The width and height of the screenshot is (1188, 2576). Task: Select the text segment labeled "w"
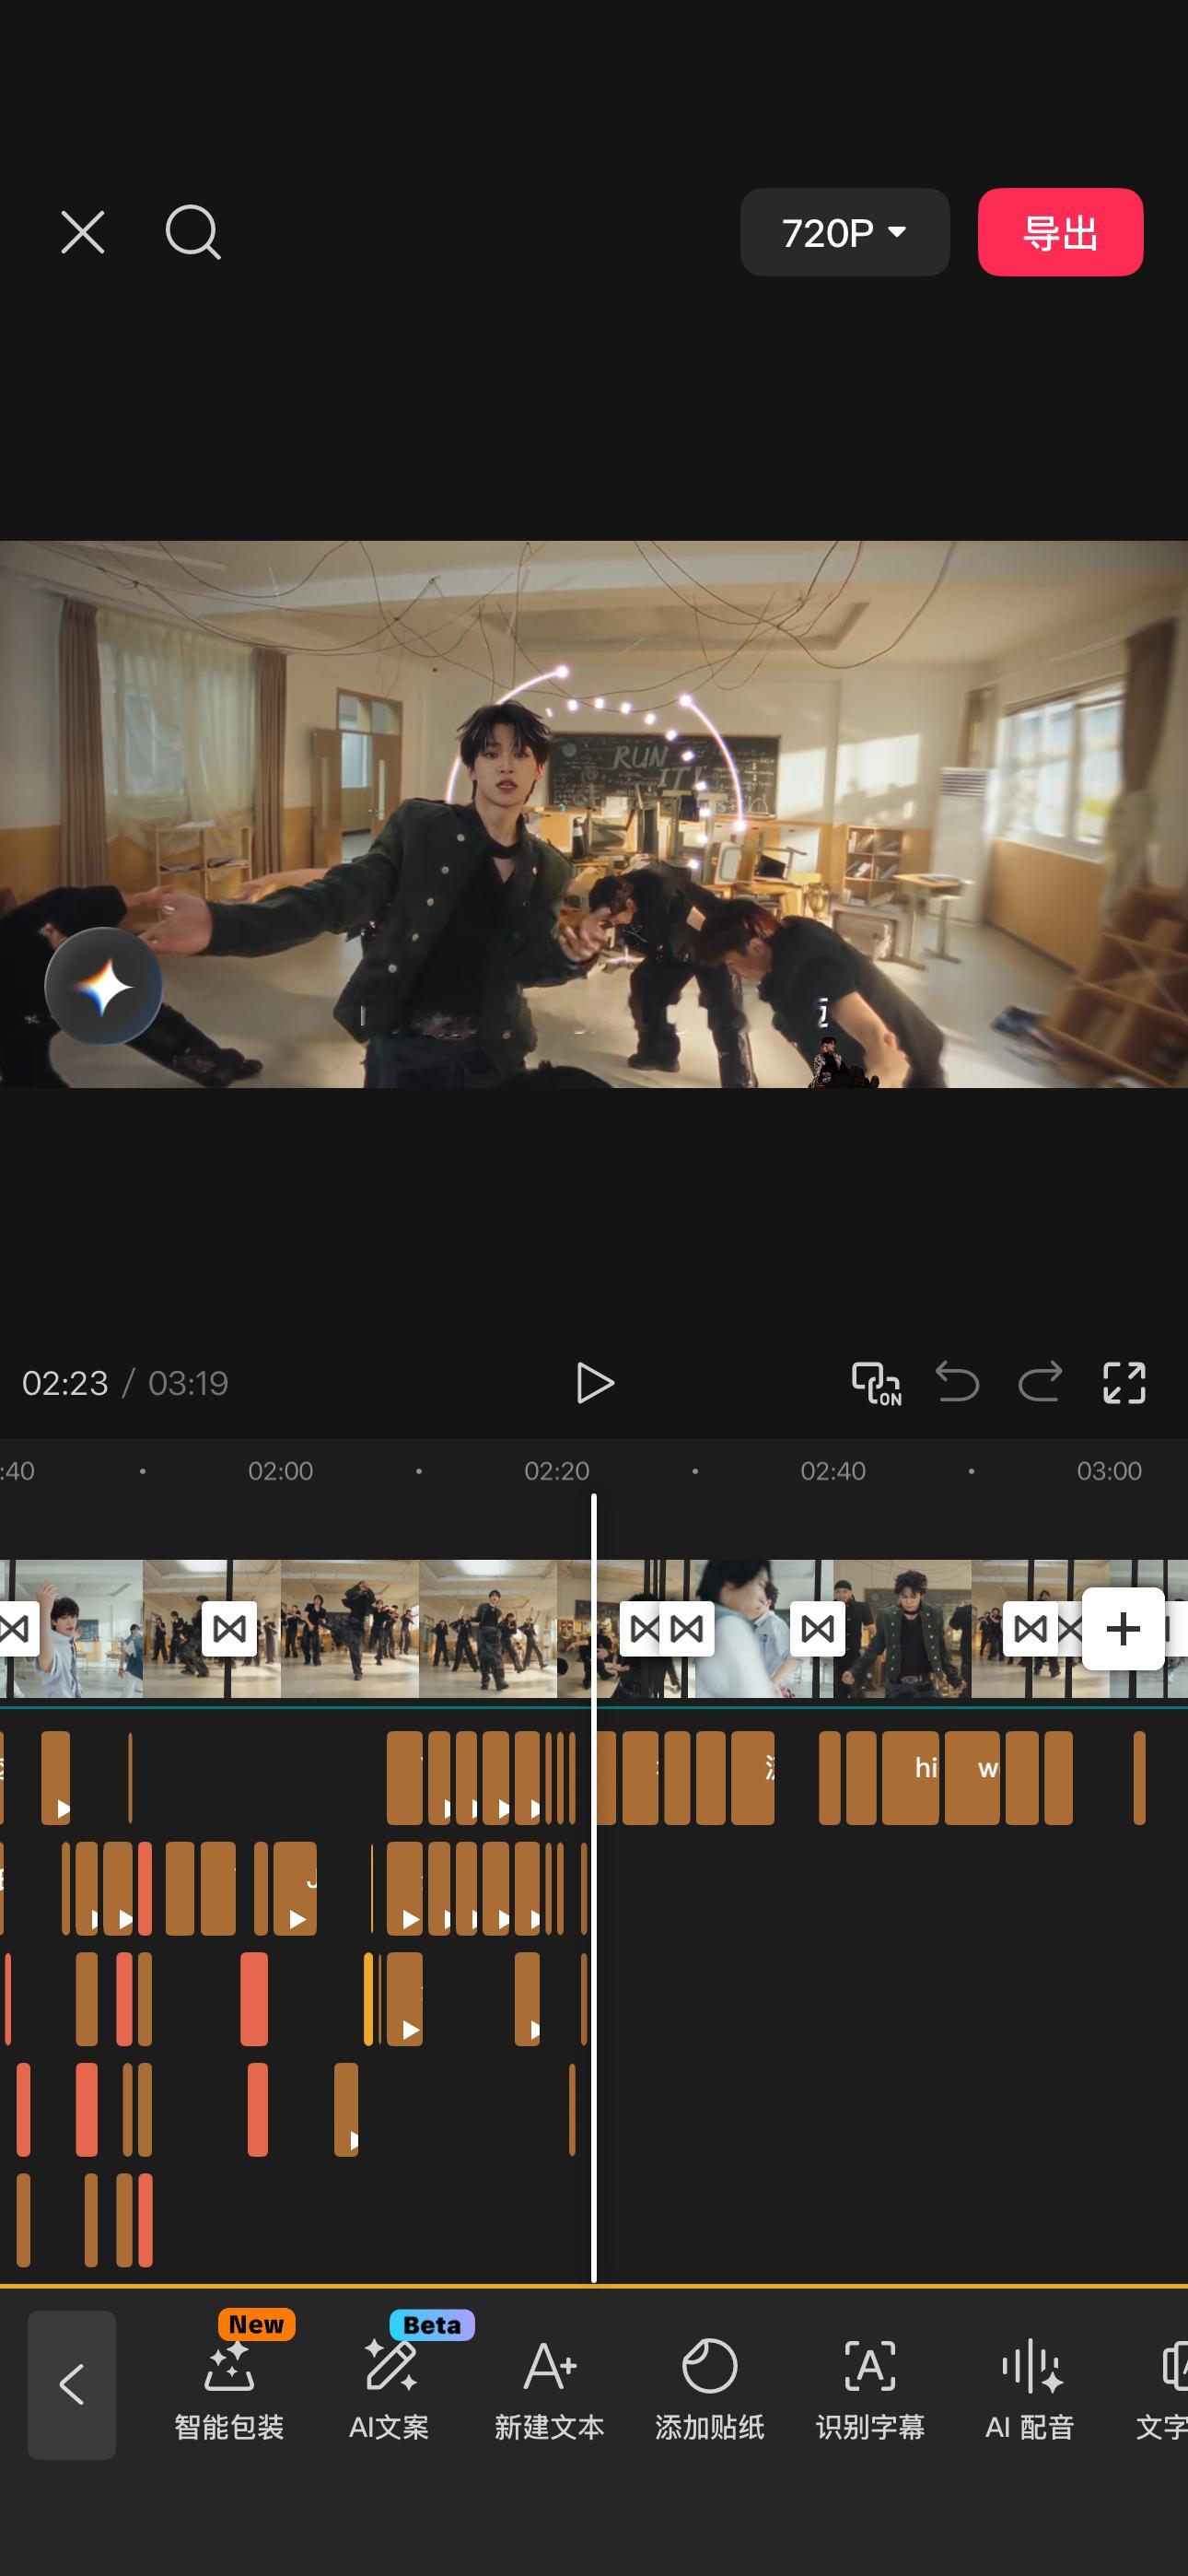coord(972,1778)
